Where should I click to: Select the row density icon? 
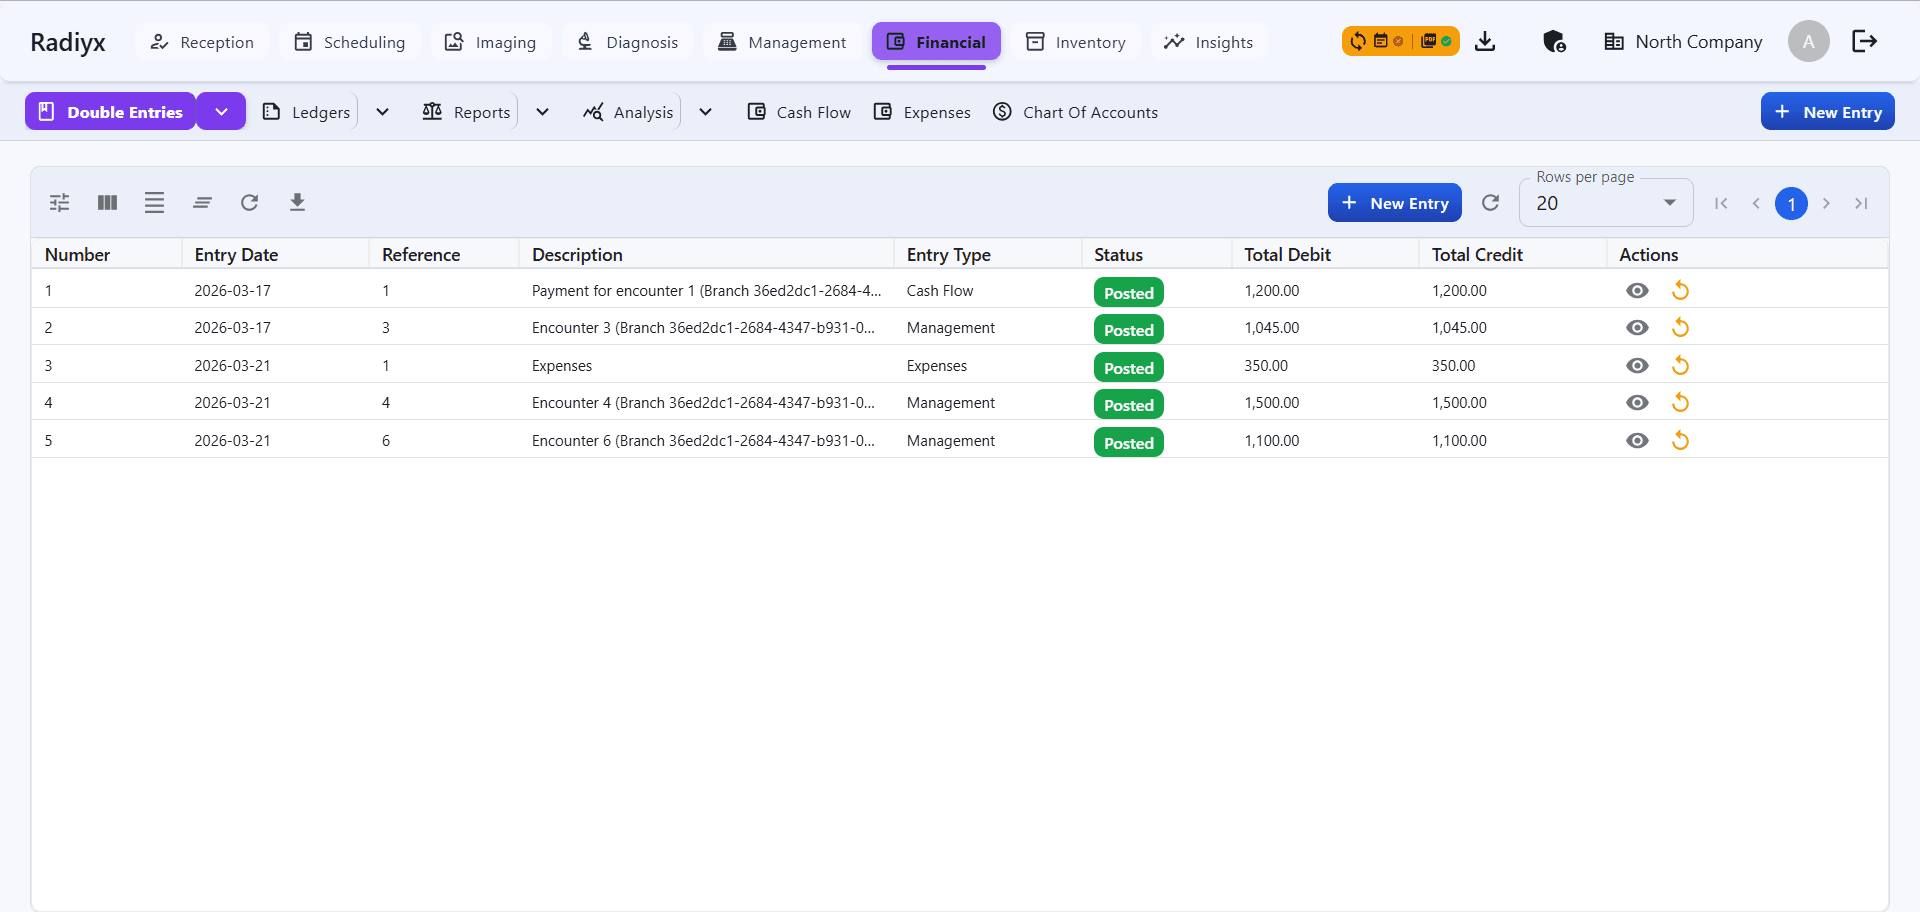(155, 202)
